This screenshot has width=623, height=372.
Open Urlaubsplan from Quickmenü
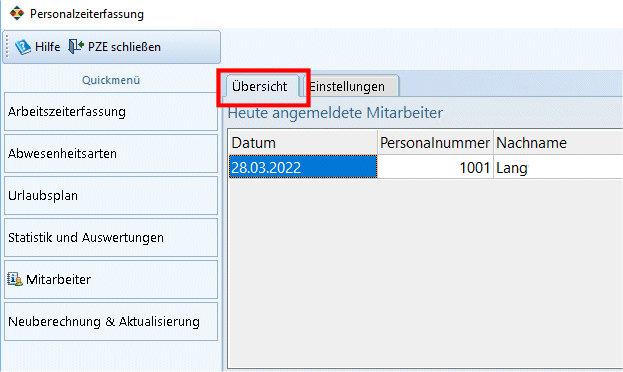click(x=111, y=196)
